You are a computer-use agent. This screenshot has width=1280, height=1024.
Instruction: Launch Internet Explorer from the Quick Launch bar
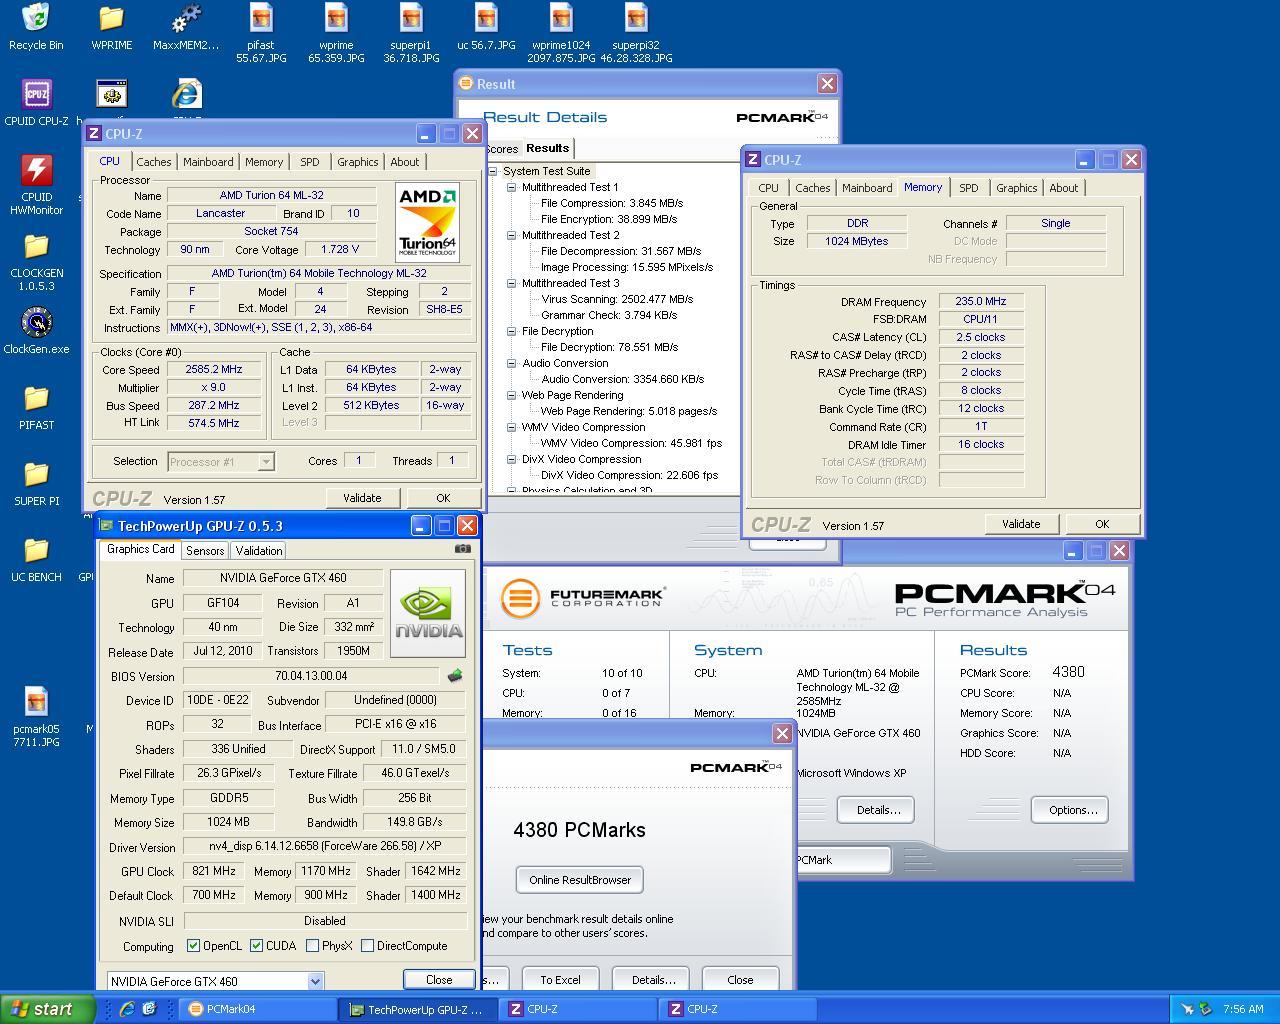click(x=127, y=1009)
